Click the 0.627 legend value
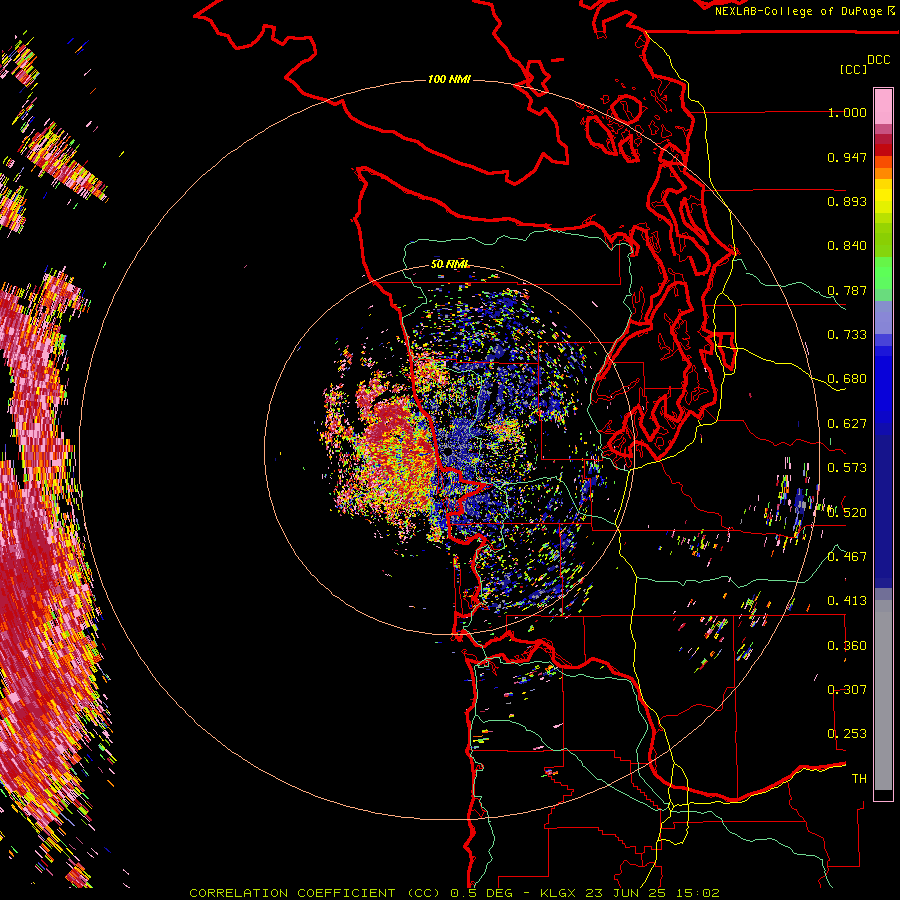Screen dimensions: 900x900 [x=847, y=424]
